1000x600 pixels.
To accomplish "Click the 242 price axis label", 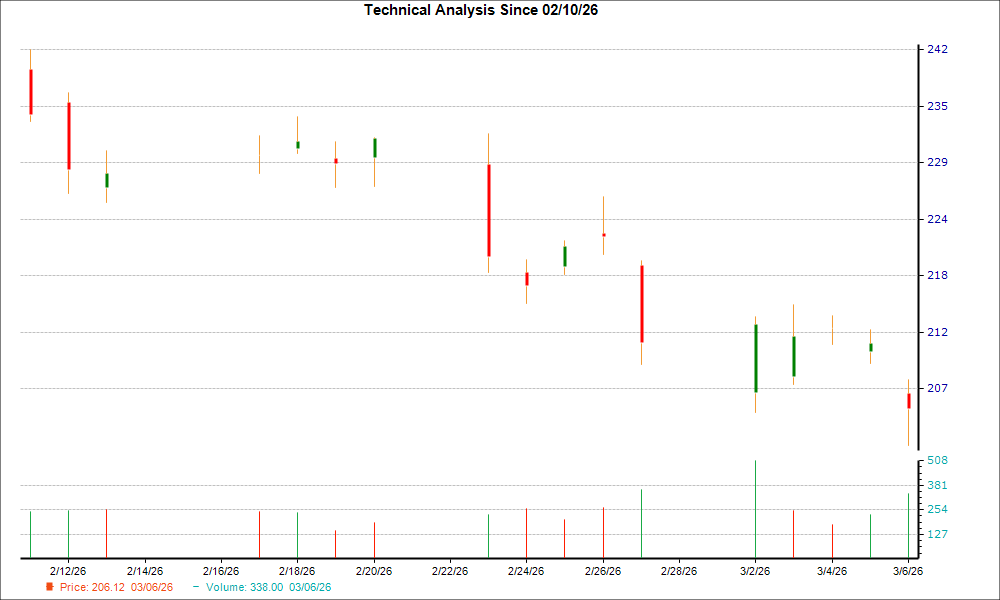I will pos(939,47).
